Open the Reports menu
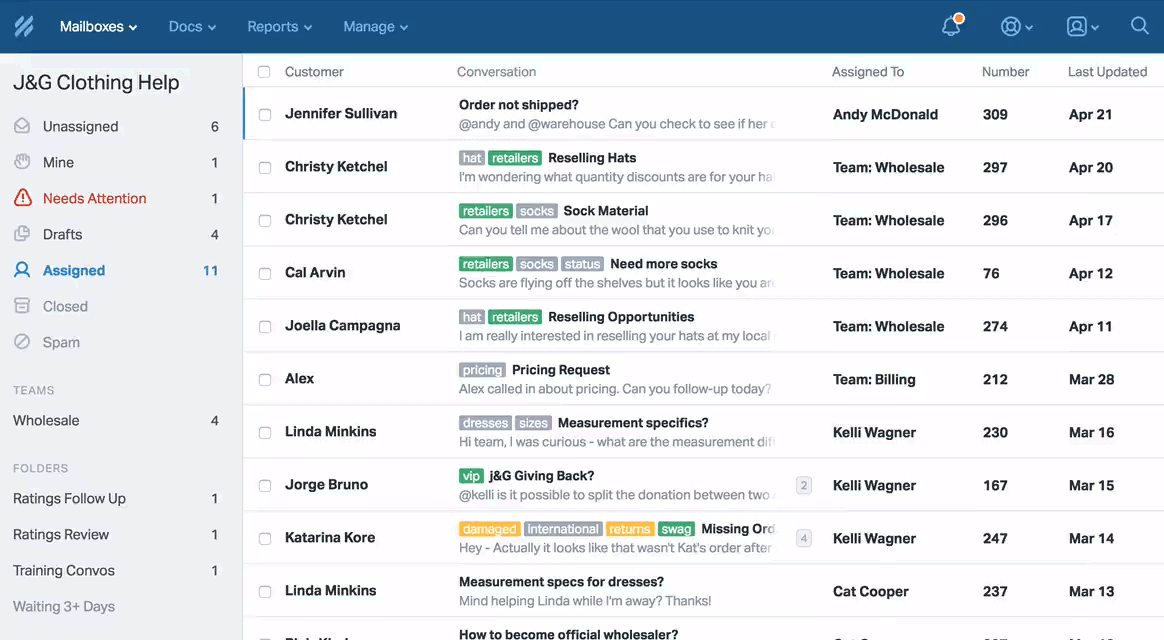The width and height of the screenshot is (1164, 640). [279, 27]
